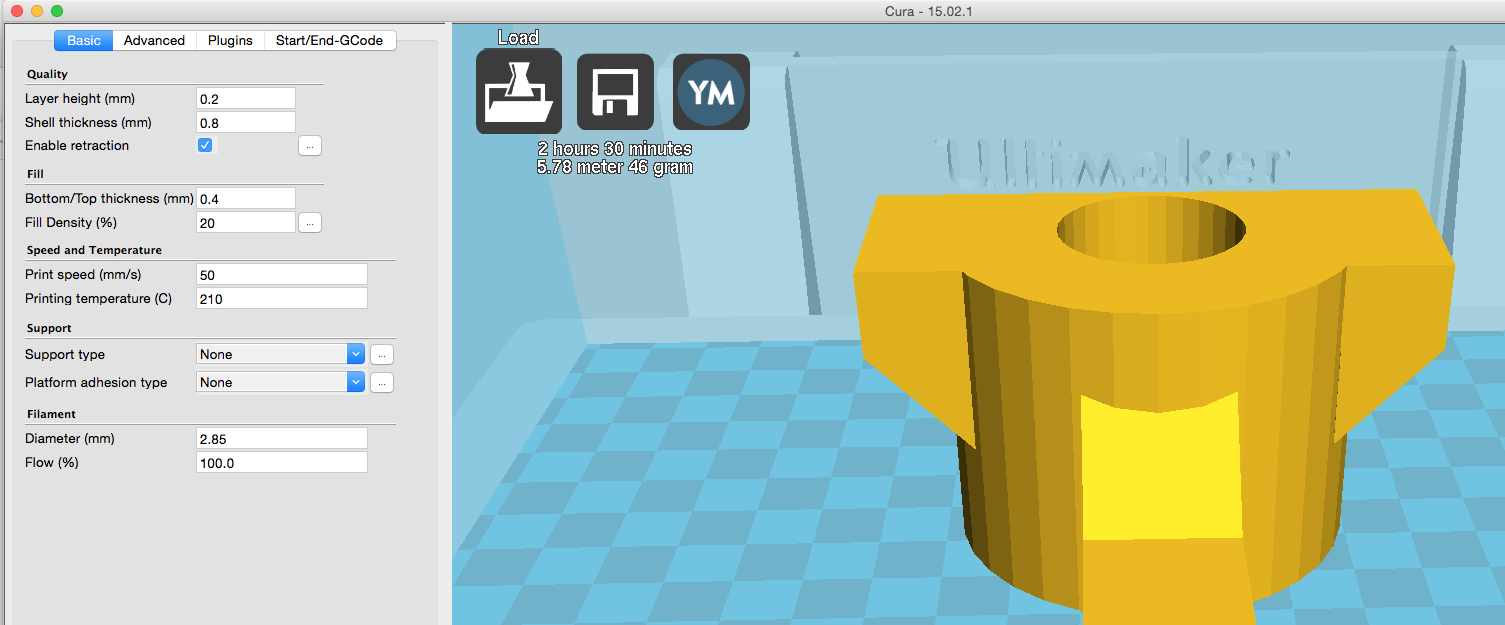Image resolution: width=1505 pixels, height=625 pixels.
Task: Click the '2 hours 30 minutes' estimate text
Action: 615,148
